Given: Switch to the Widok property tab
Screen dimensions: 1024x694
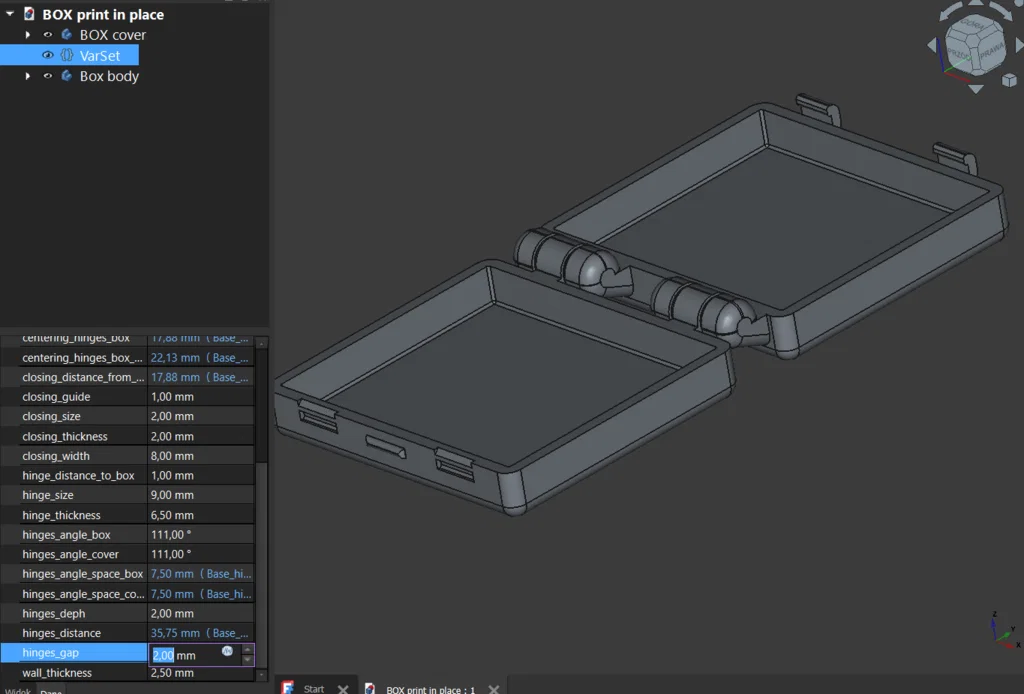Looking at the screenshot, I should 18,691.
